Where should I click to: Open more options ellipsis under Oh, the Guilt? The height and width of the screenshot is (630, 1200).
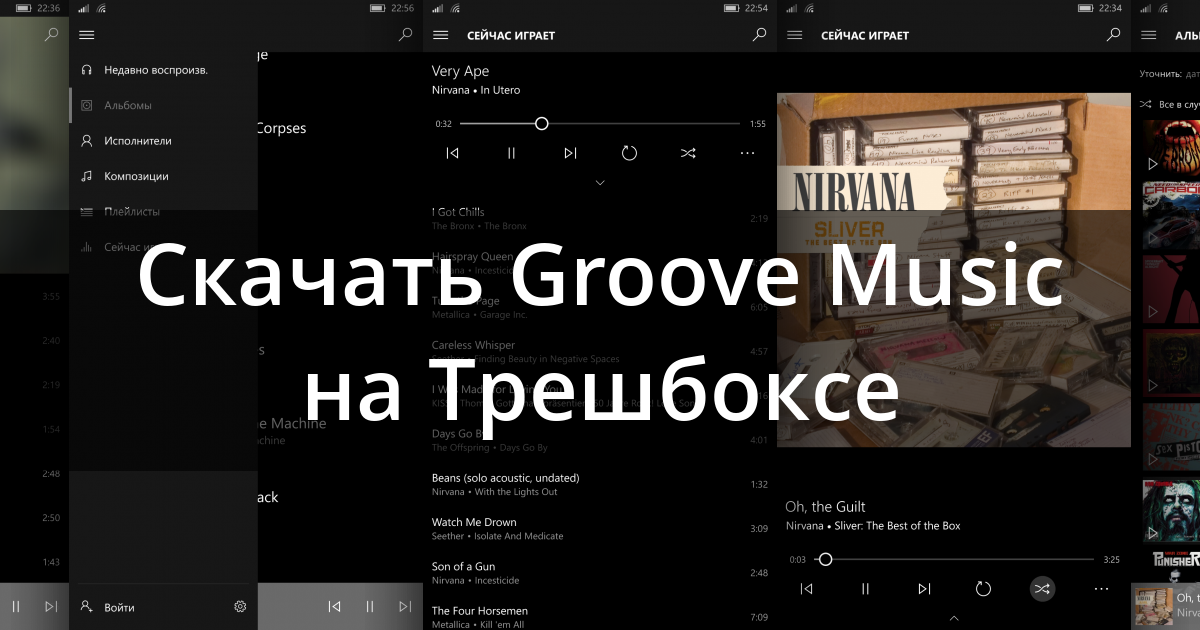point(1101,589)
